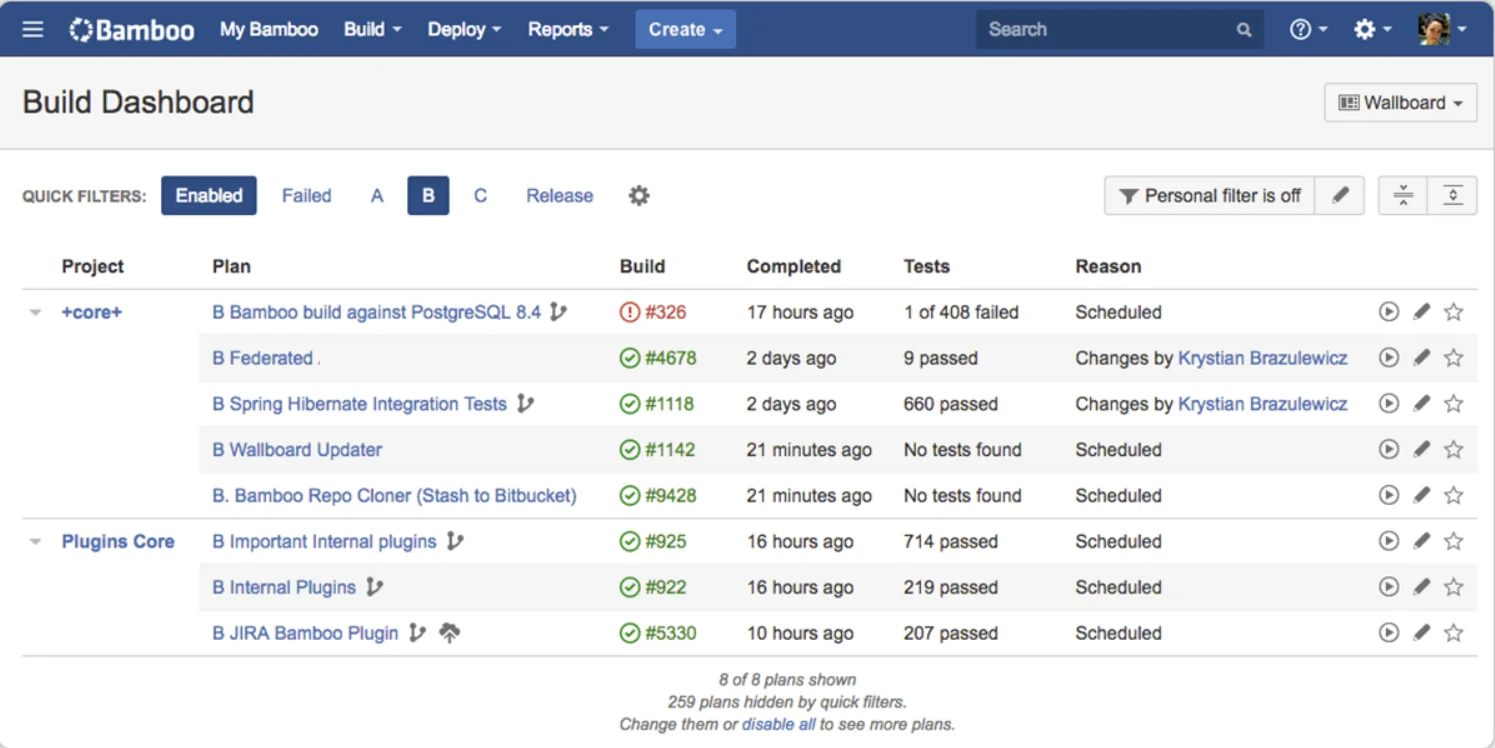Image resolution: width=1495 pixels, height=748 pixels.
Task: Click in the Search field
Action: 1120,29
